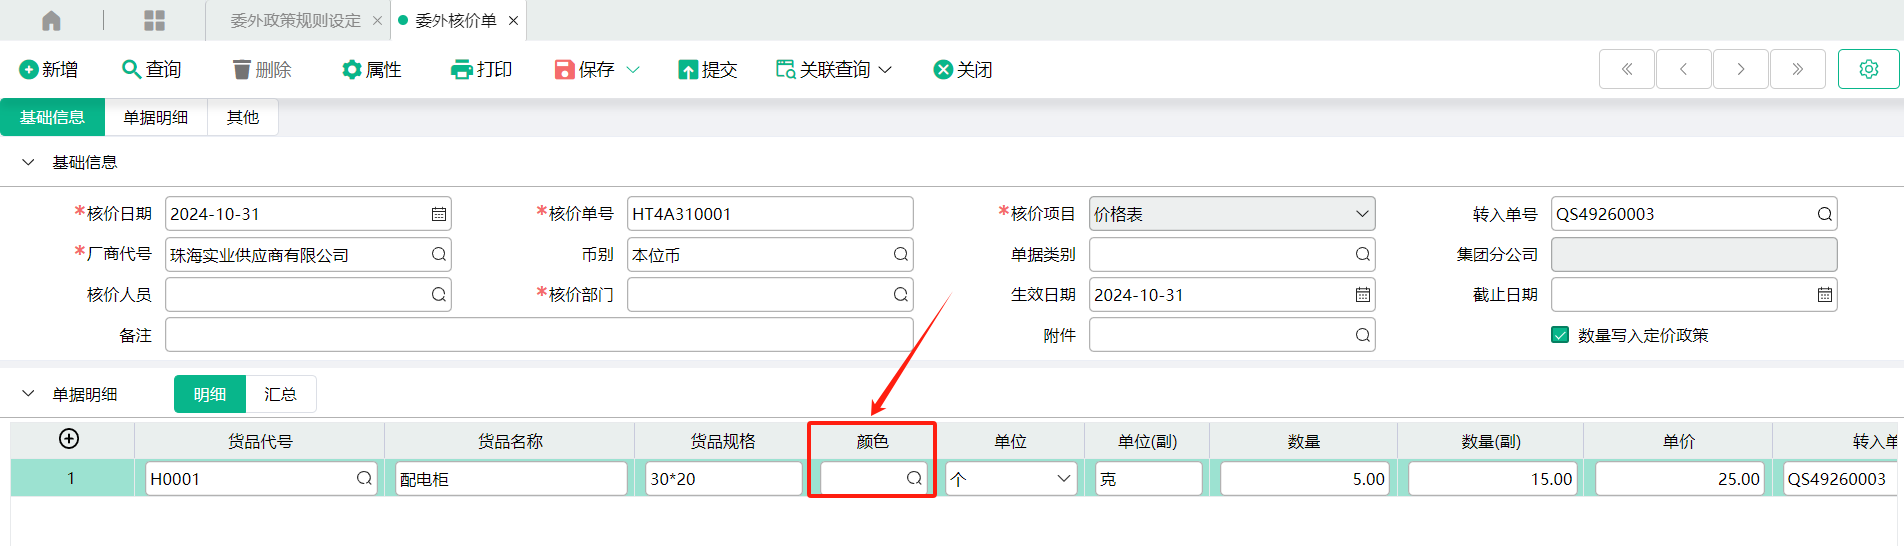Click the home icon in tab bar
Screen dimensions: 1904x546
click(x=51, y=20)
